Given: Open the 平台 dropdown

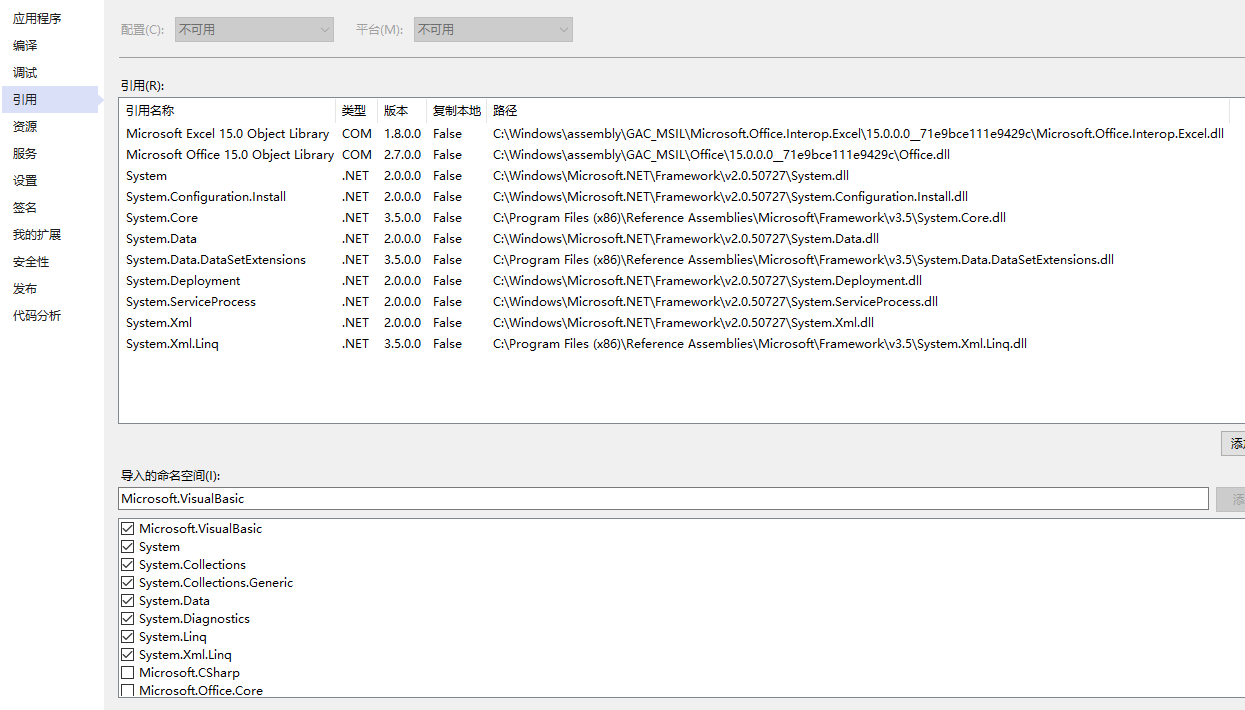Looking at the screenshot, I should pos(493,30).
